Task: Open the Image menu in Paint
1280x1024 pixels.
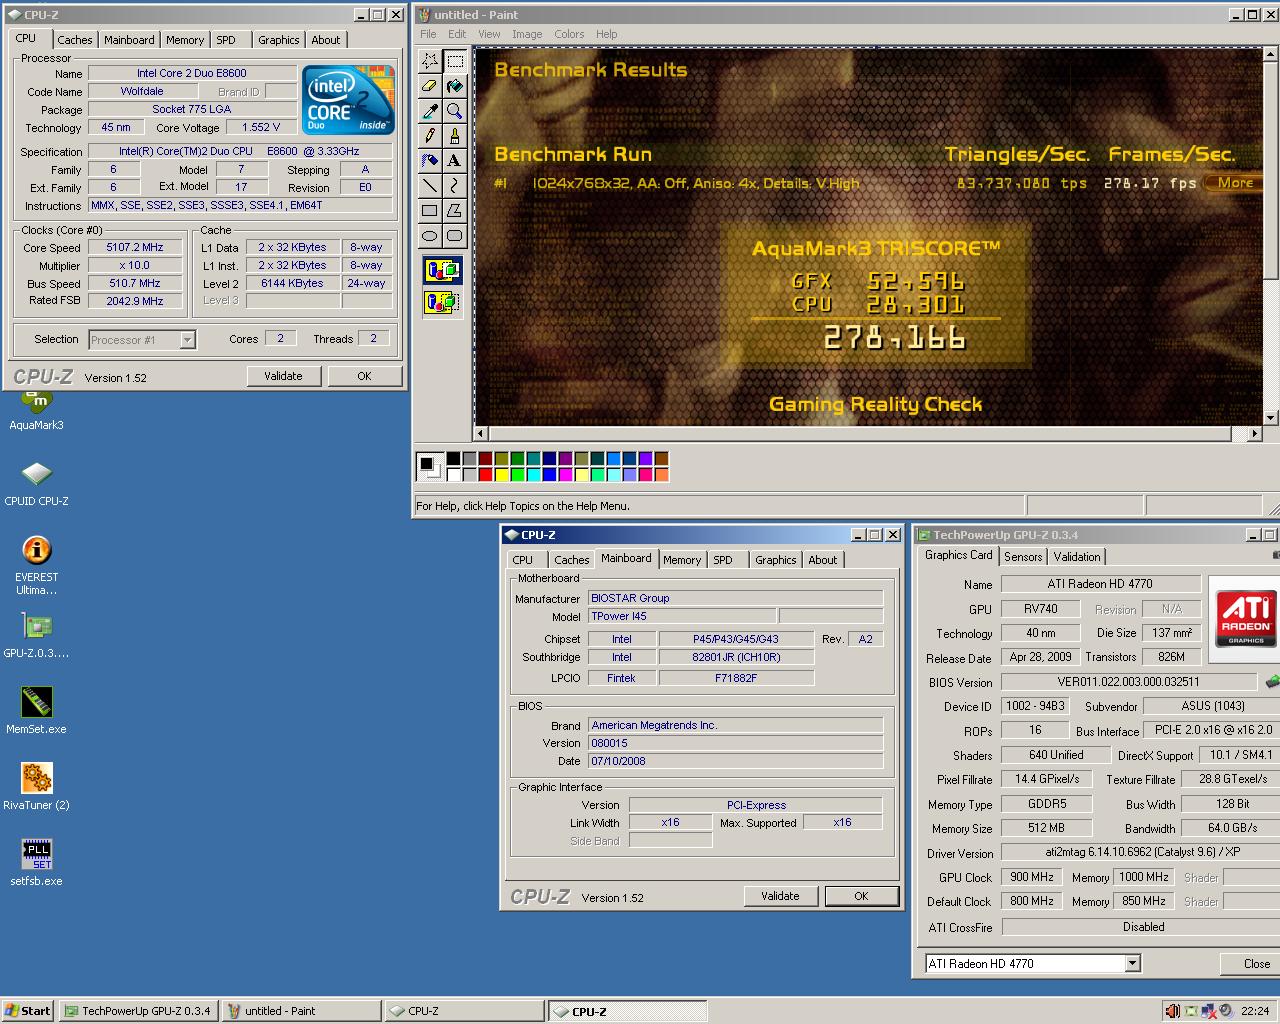Action: point(527,34)
